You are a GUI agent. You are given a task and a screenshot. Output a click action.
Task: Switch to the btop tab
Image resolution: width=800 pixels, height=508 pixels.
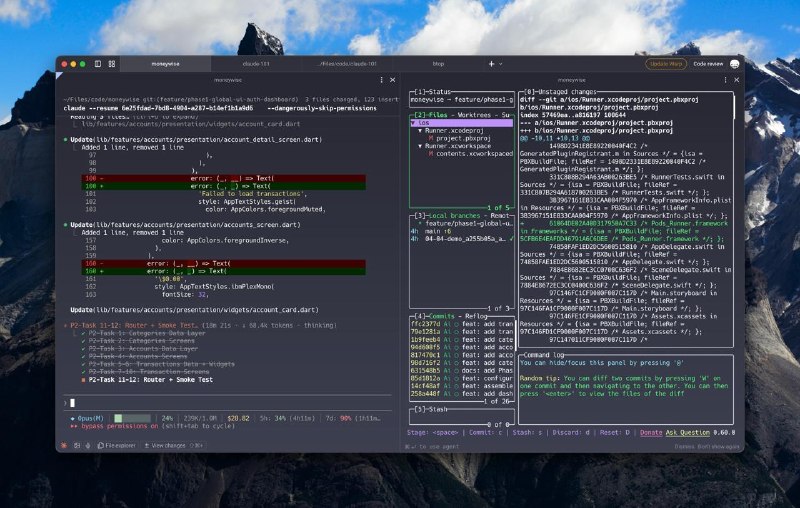click(438, 63)
